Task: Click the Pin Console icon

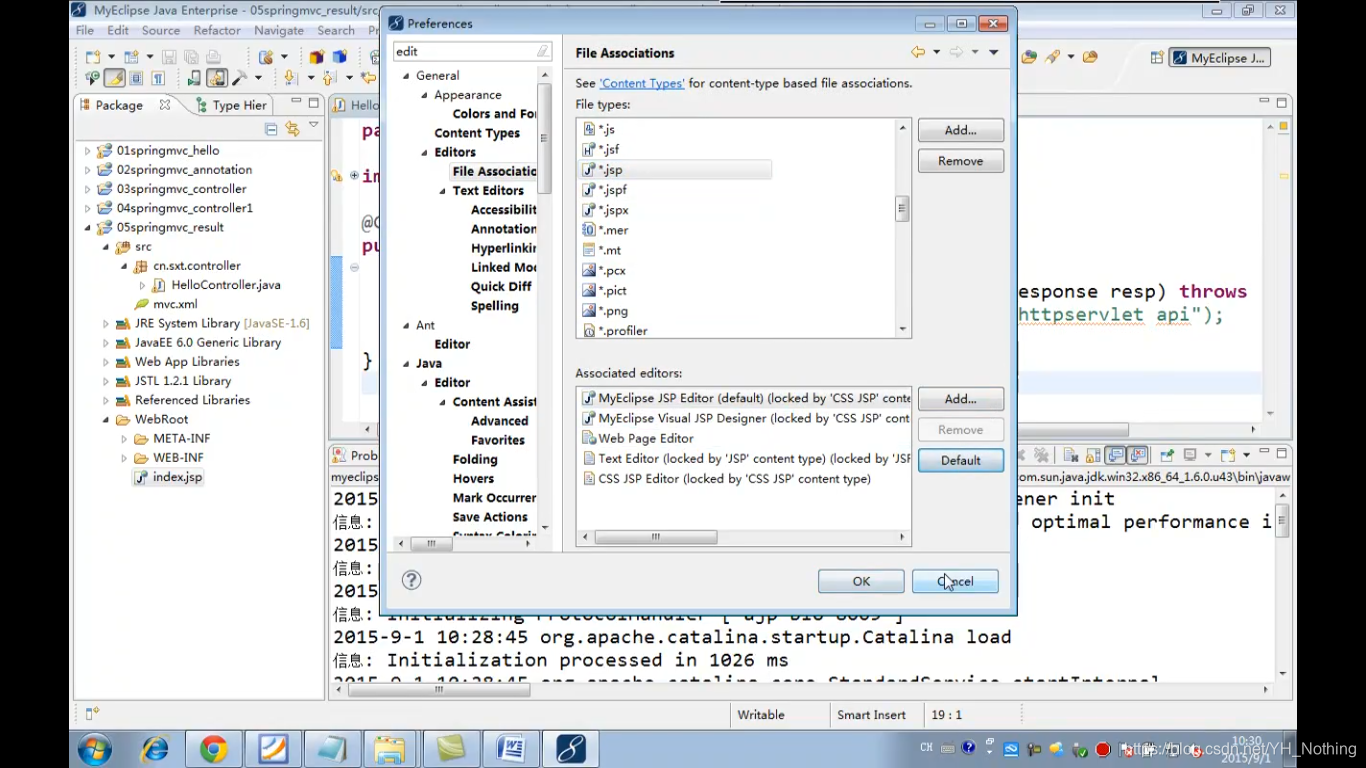Action: (x=1167, y=455)
